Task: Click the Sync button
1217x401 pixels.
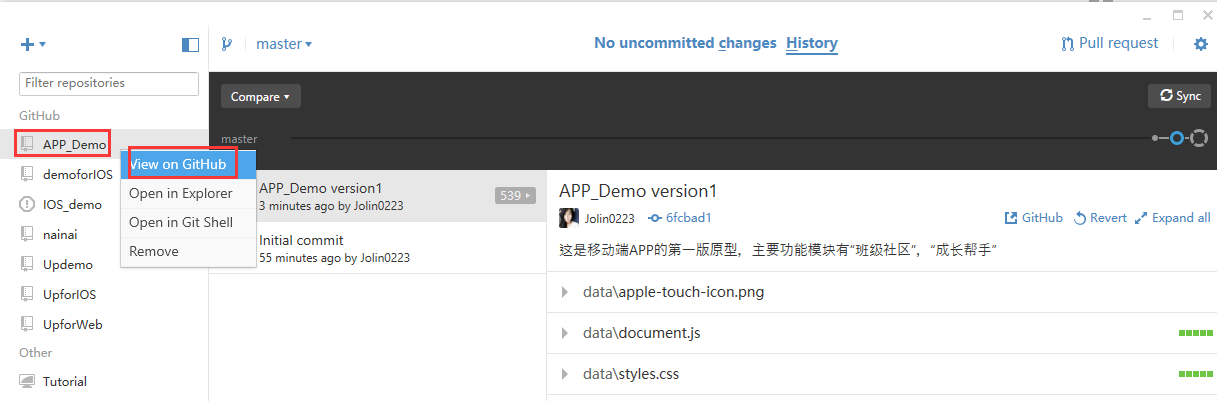Action: click(x=1179, y=96)
